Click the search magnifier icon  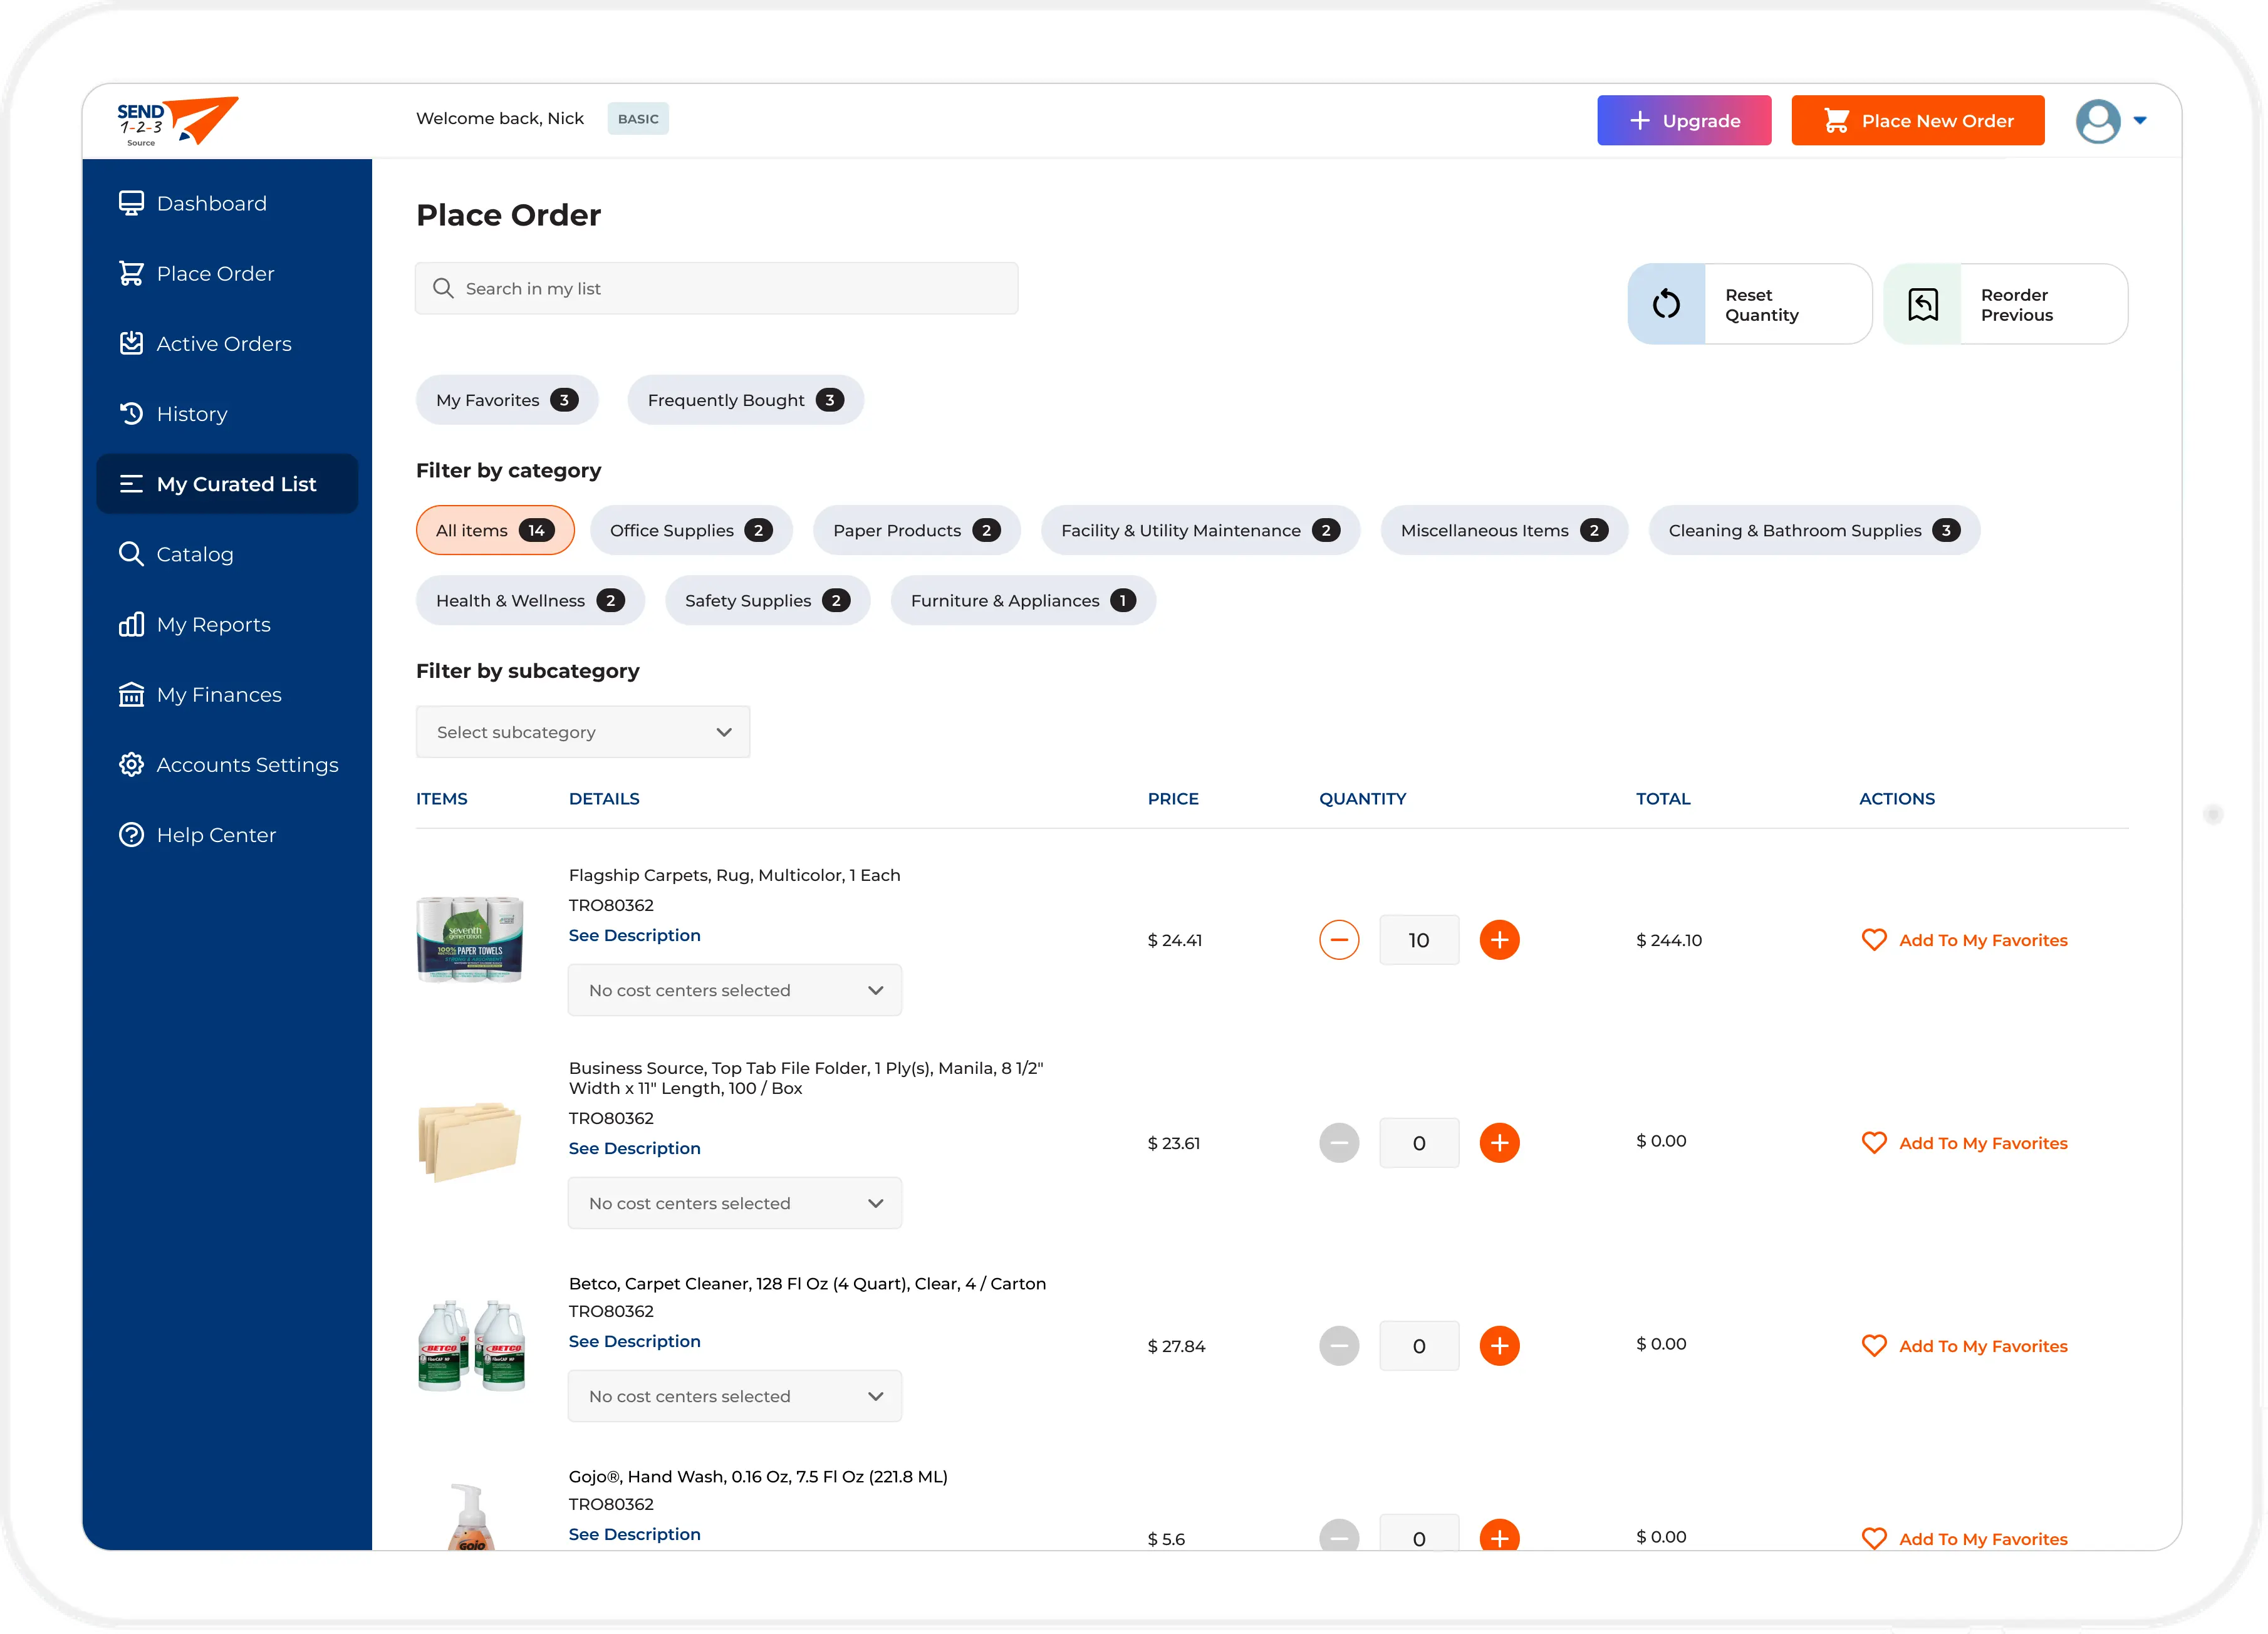442,288
